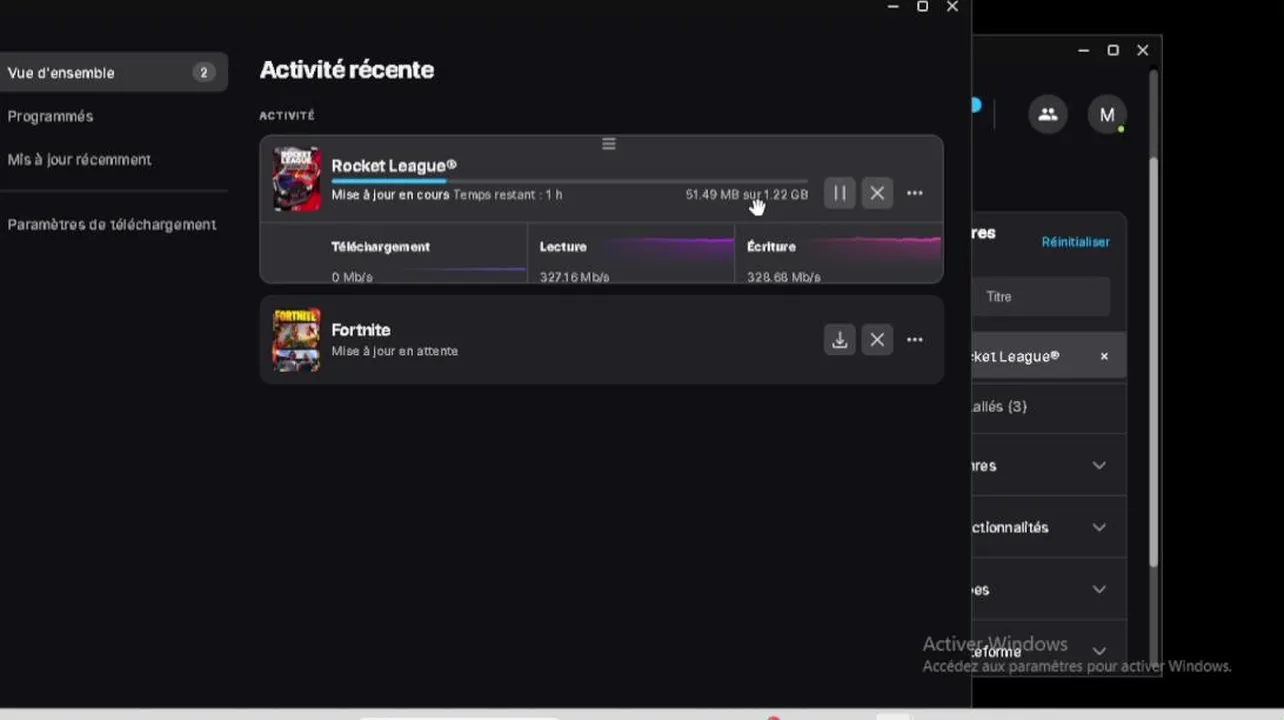Click the Rocket League® filter tag
The width and height of the screenshot is (1284, 720).
tap(1049, 357)
